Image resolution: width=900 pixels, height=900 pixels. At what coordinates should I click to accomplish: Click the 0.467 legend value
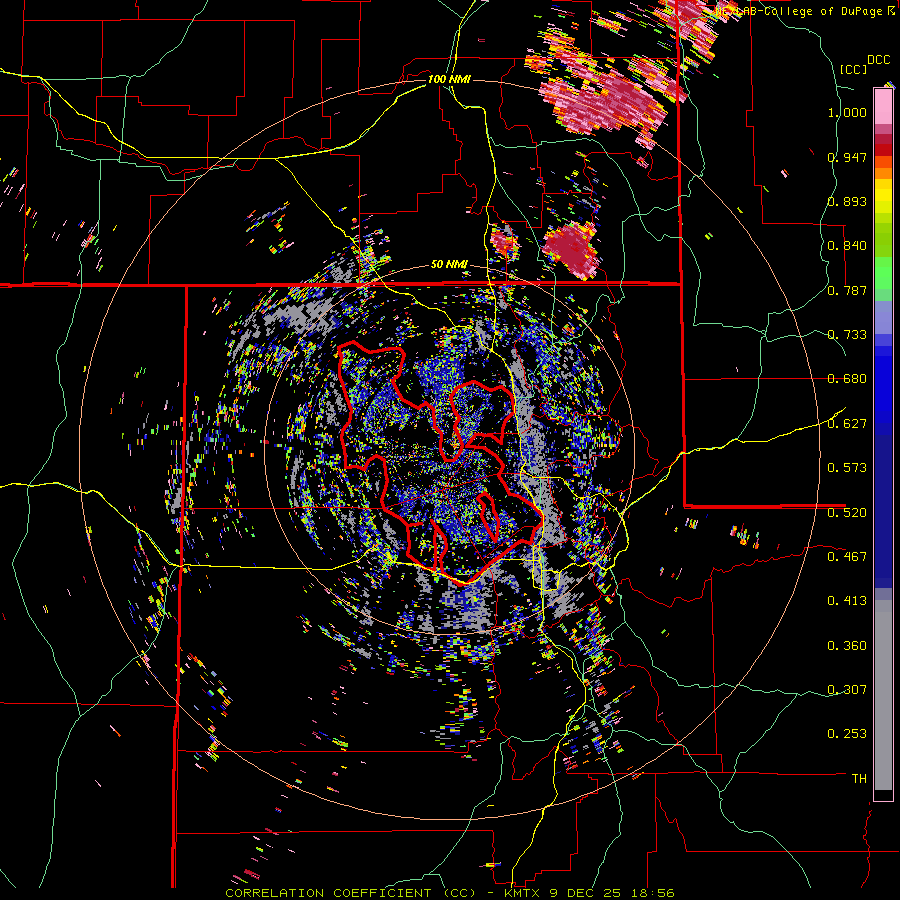click(x=847, y=556)
